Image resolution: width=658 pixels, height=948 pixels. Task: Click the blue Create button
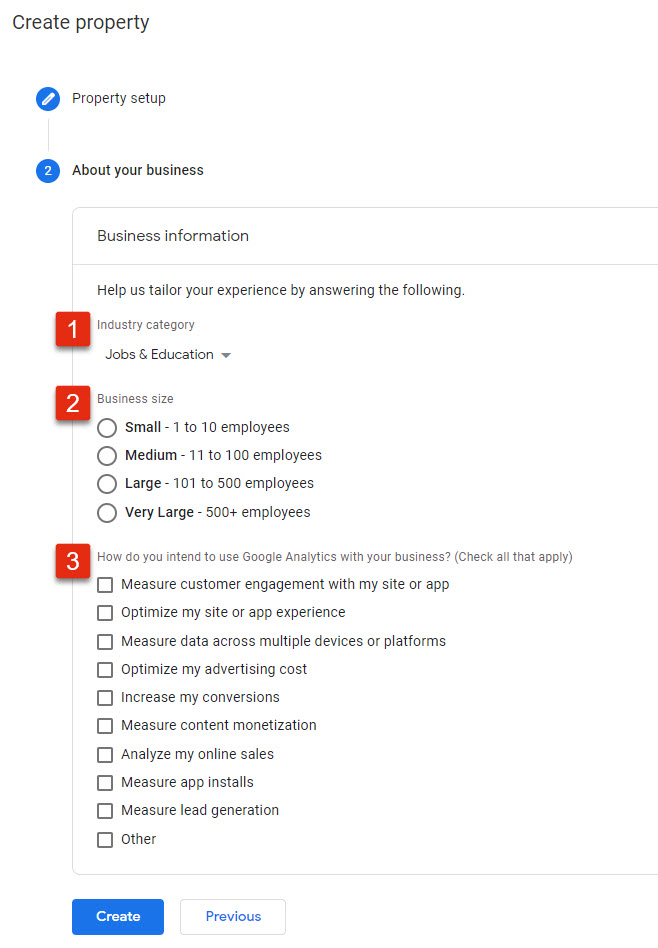click(x=118, y=917)
